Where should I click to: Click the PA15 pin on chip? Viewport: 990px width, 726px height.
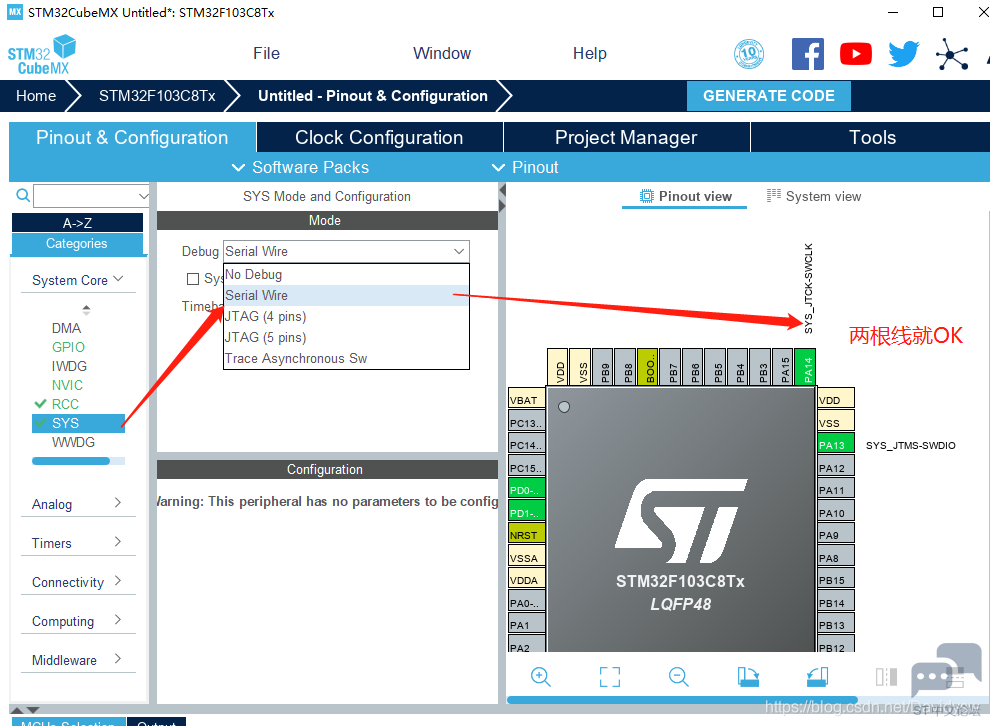pyautogui.click(x=783, y=367)
